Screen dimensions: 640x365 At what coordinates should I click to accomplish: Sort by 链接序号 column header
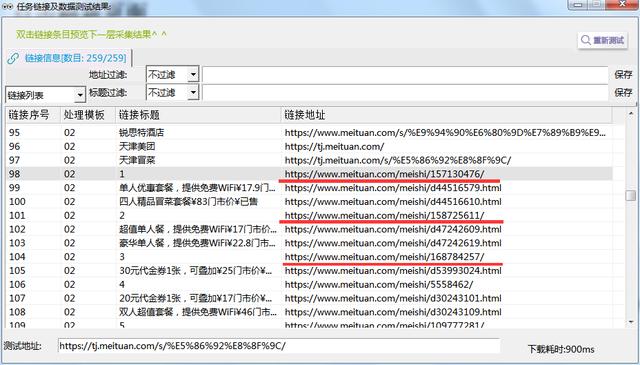[x=33, y=115]
